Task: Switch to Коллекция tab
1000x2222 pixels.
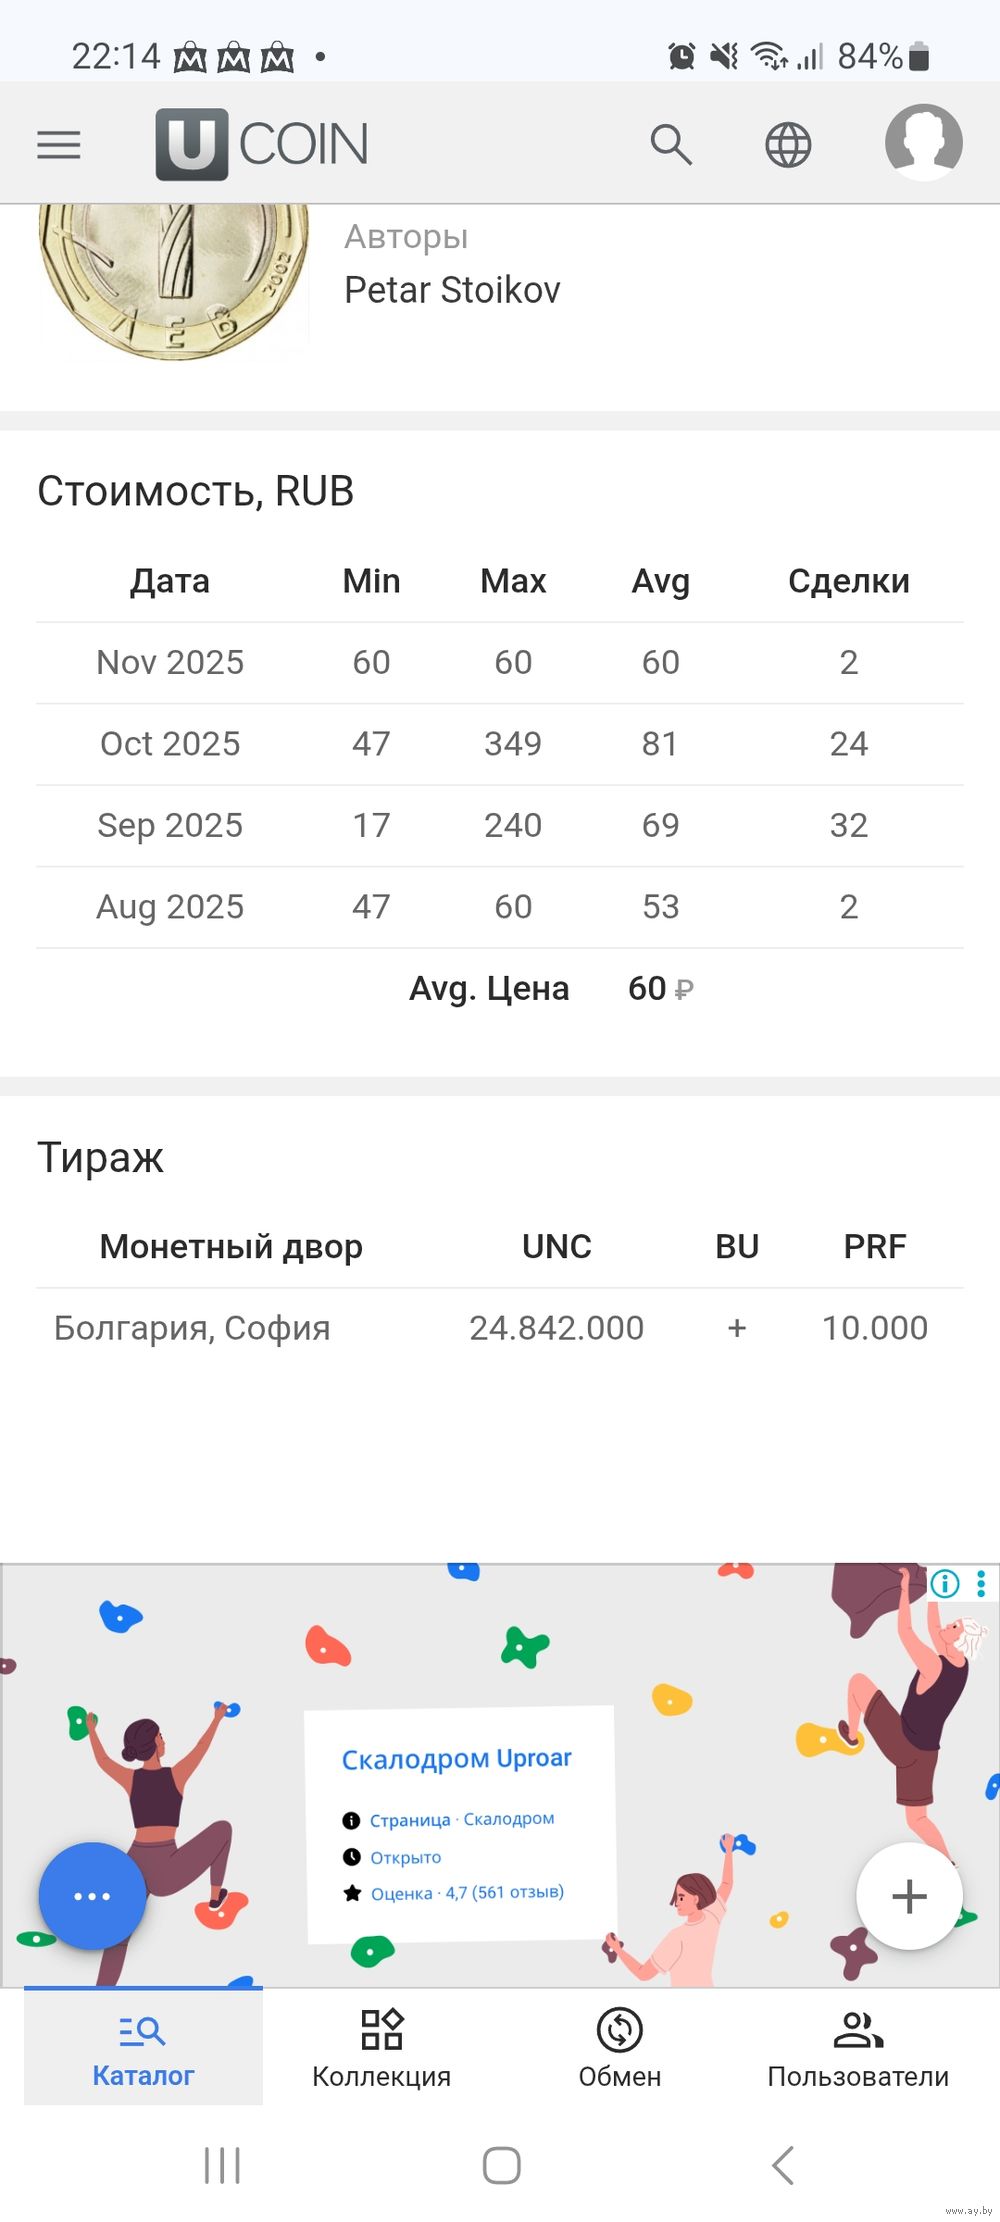Action: (381, 2048)
